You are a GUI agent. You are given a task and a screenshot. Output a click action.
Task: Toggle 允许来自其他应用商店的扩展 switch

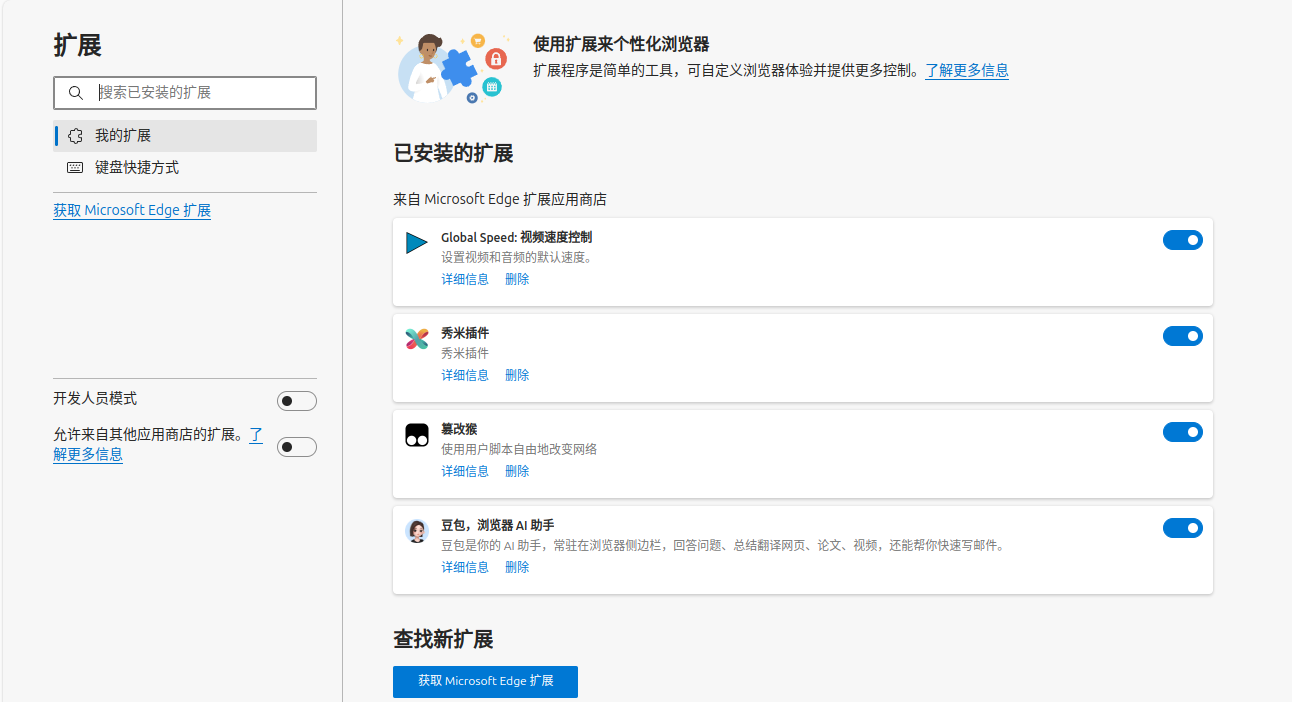(x=297, y=447)
